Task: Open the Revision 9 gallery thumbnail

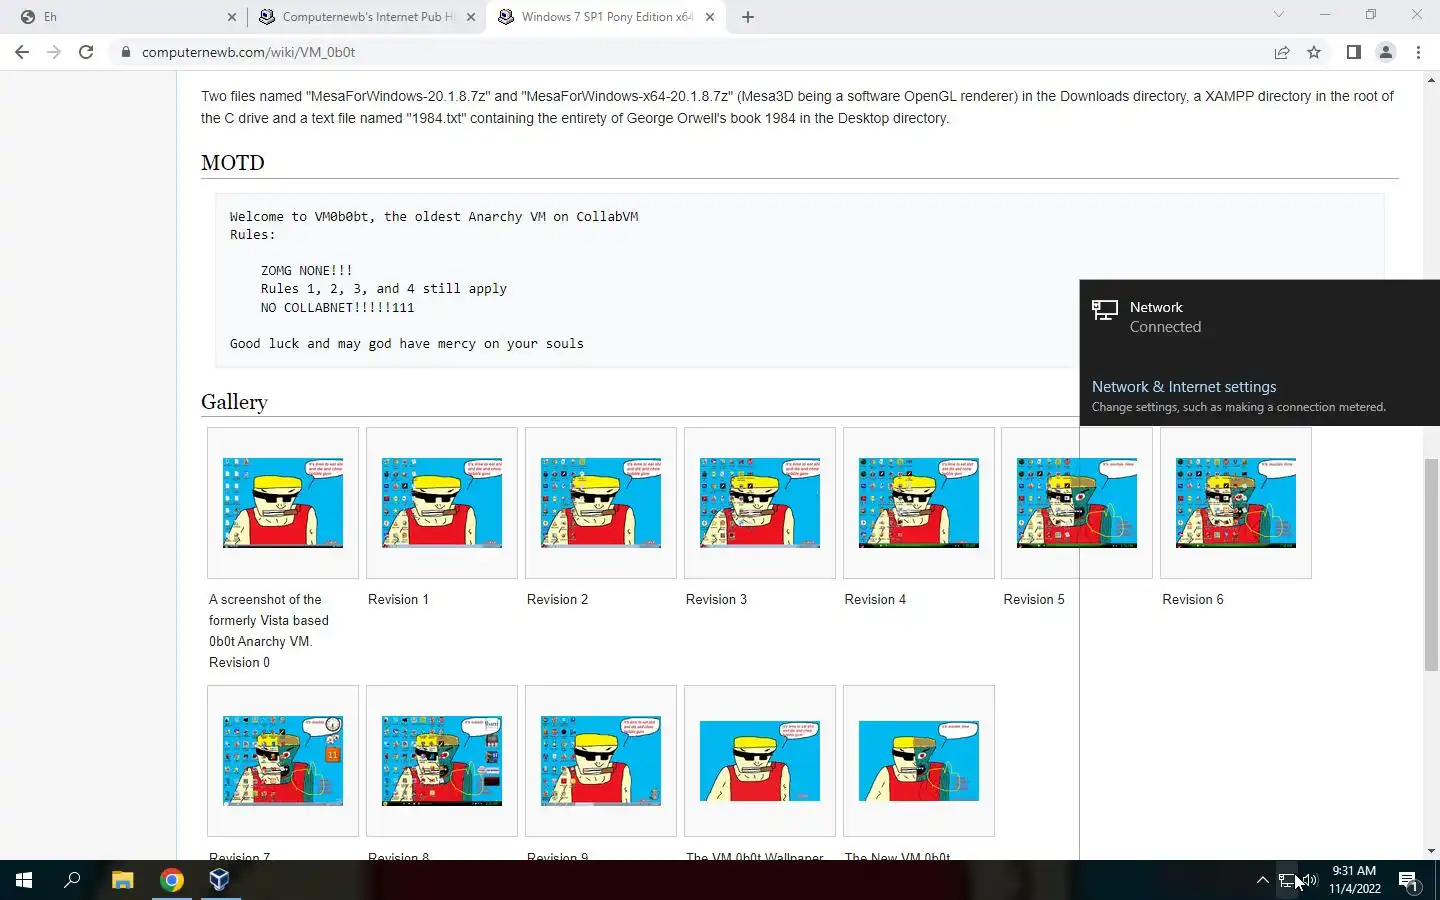Action: tap(601, 761)
